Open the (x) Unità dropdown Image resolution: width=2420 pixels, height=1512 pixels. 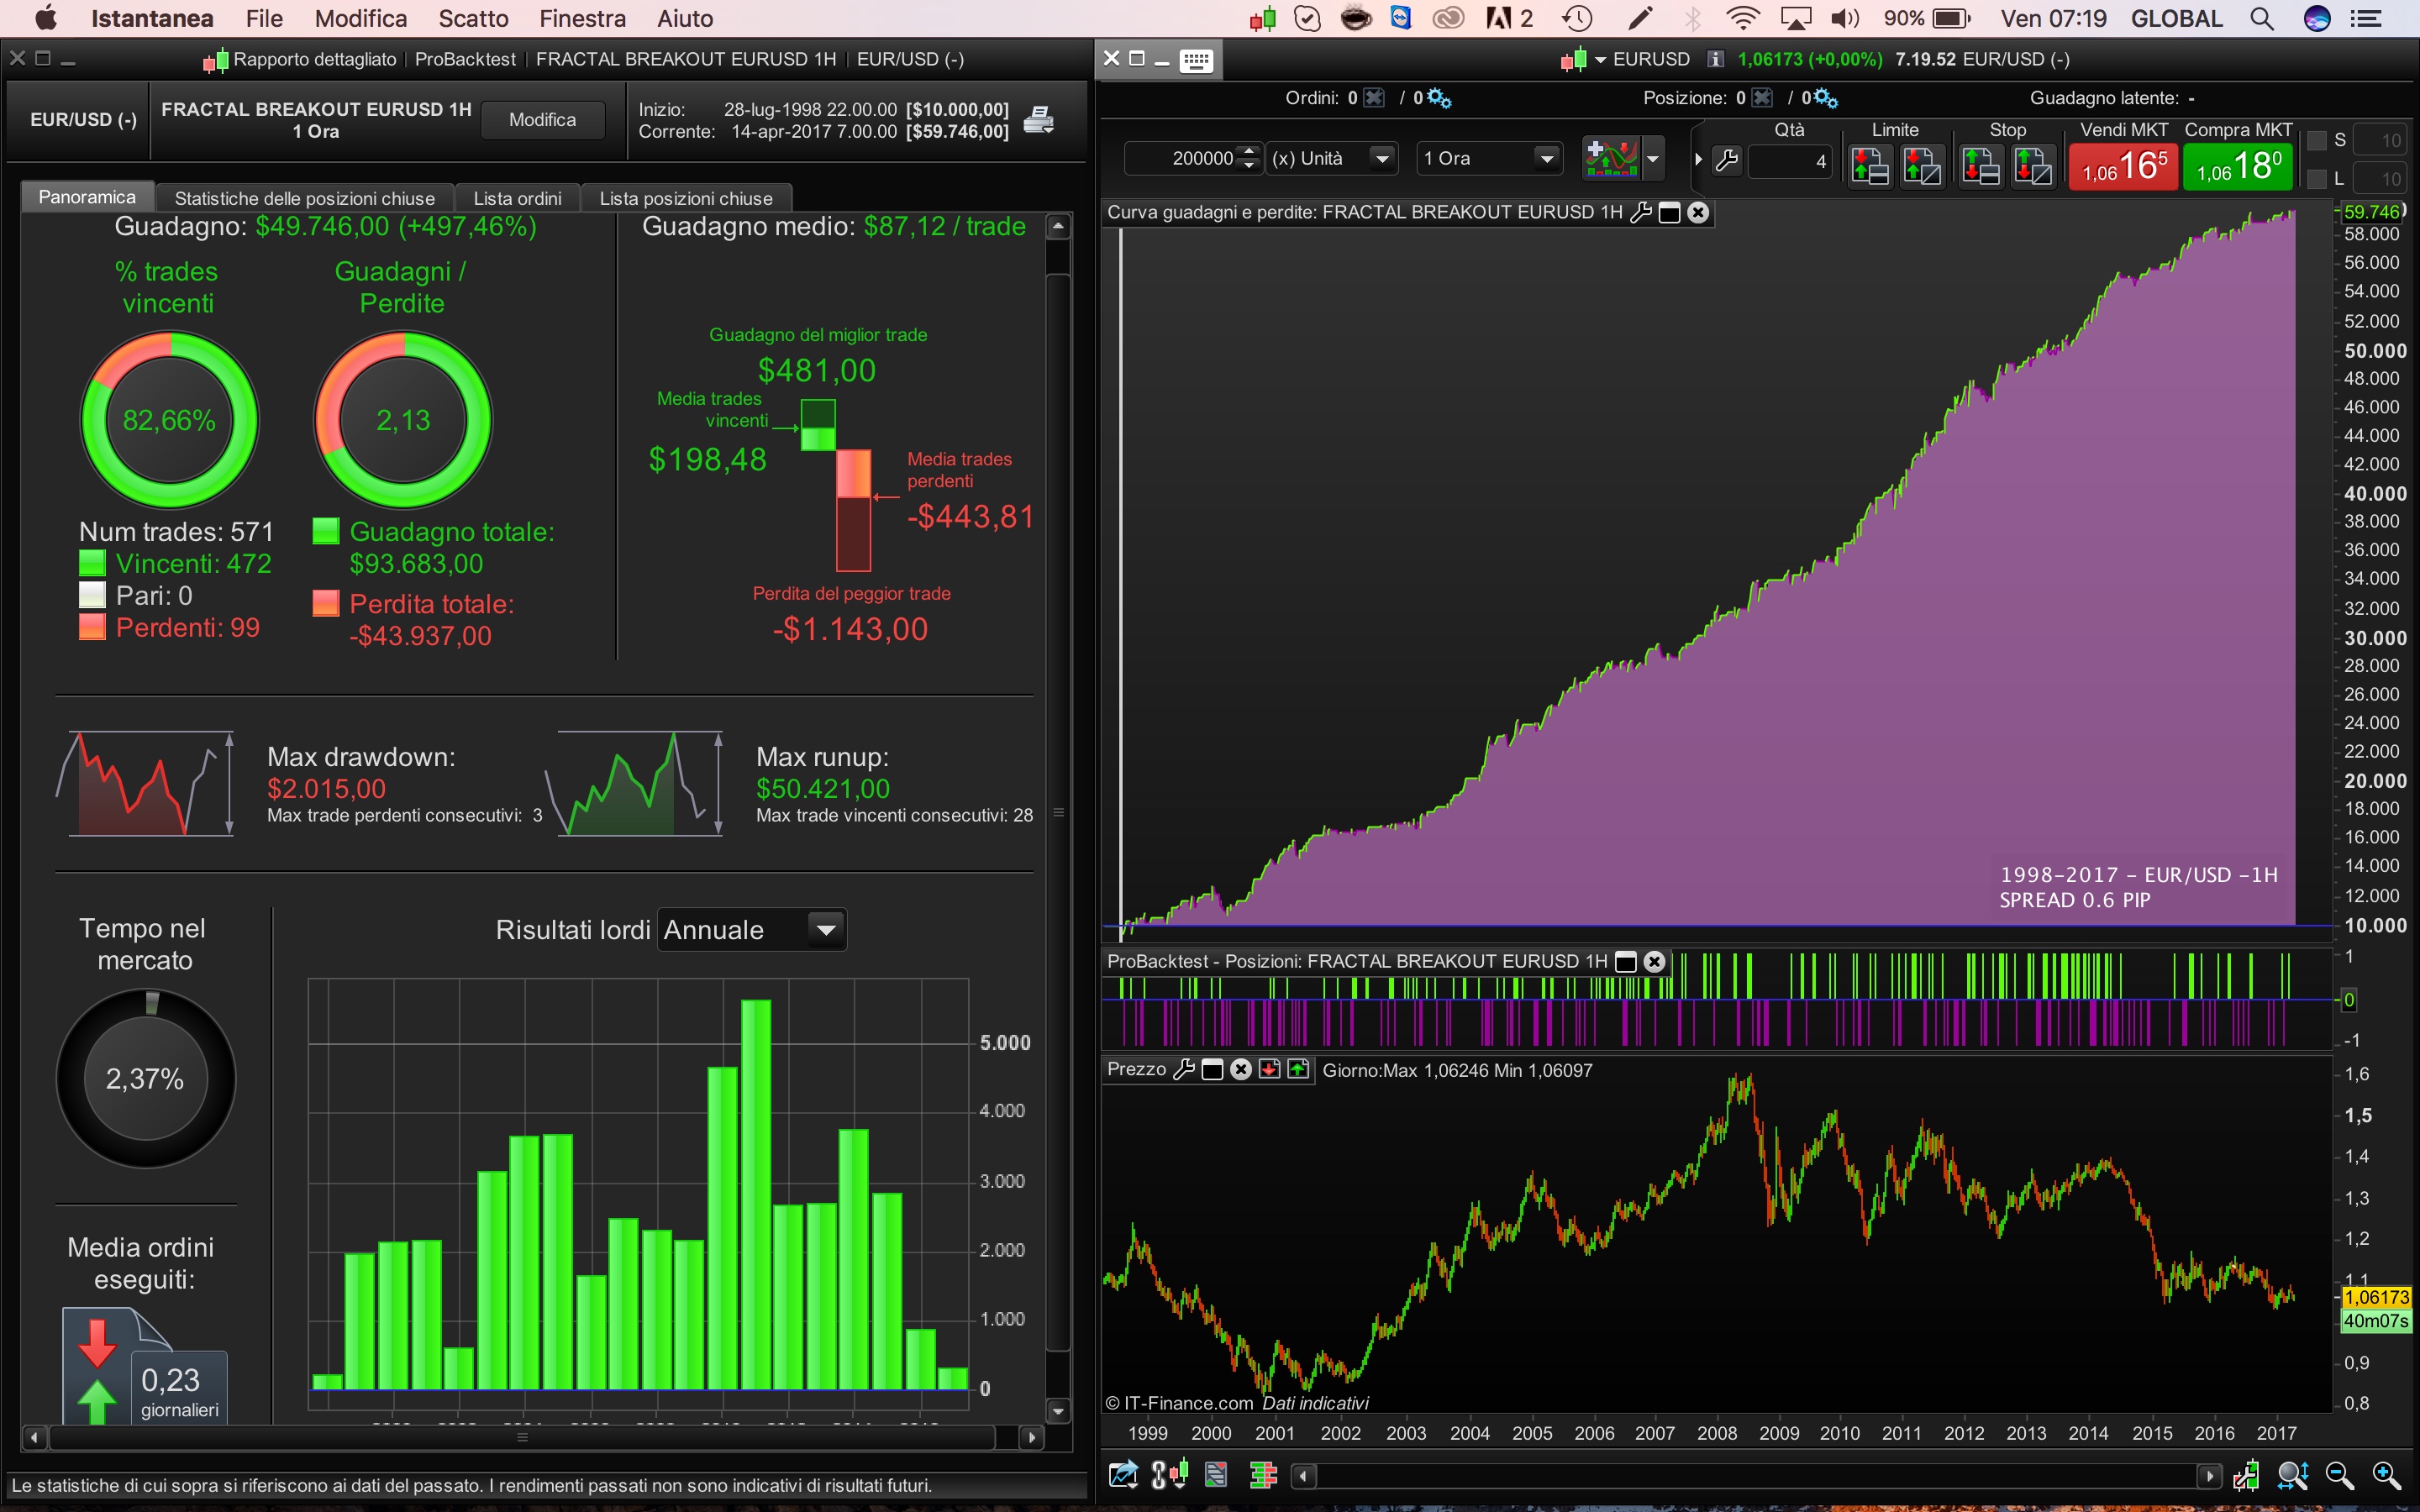click(x=1382, y=158)
